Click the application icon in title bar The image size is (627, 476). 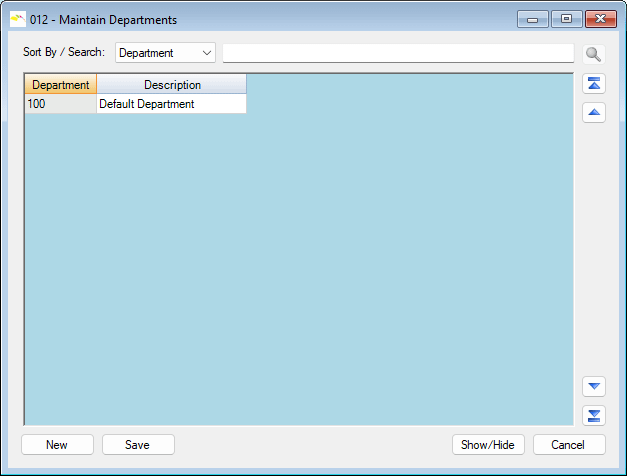[17, 18]
